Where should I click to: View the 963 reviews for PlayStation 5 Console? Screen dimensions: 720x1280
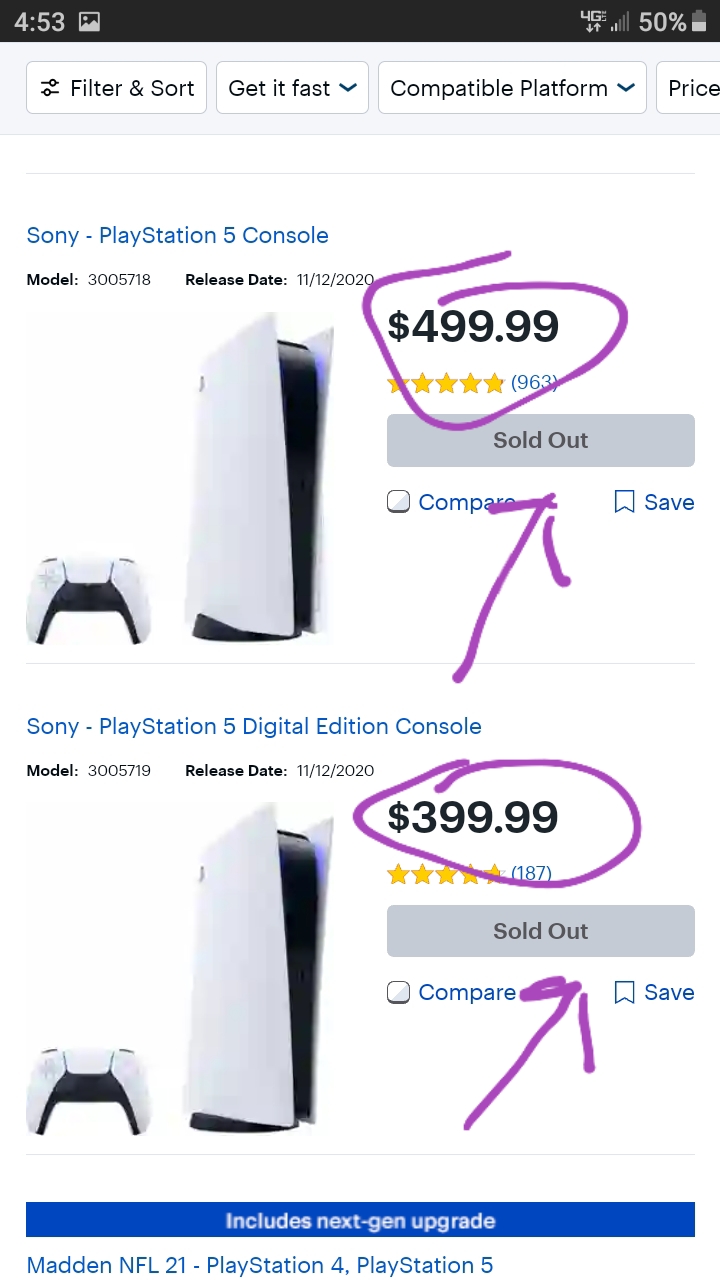[533, 382]
